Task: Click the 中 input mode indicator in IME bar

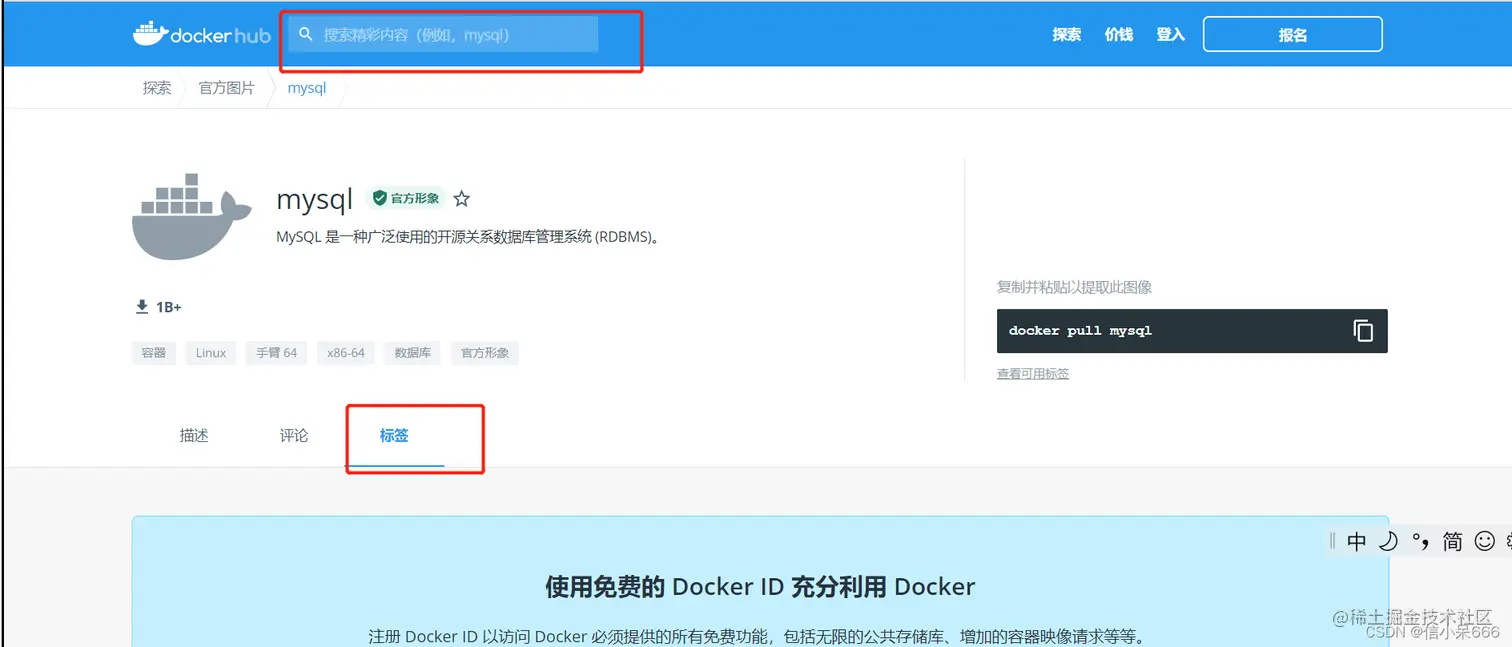Action: tap(1357, 542)
